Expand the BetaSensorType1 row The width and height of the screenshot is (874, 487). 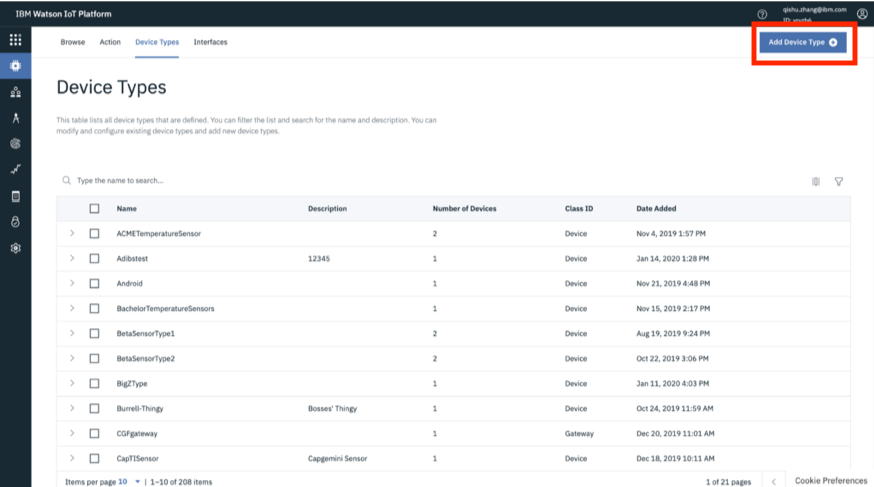pos(72,333)
